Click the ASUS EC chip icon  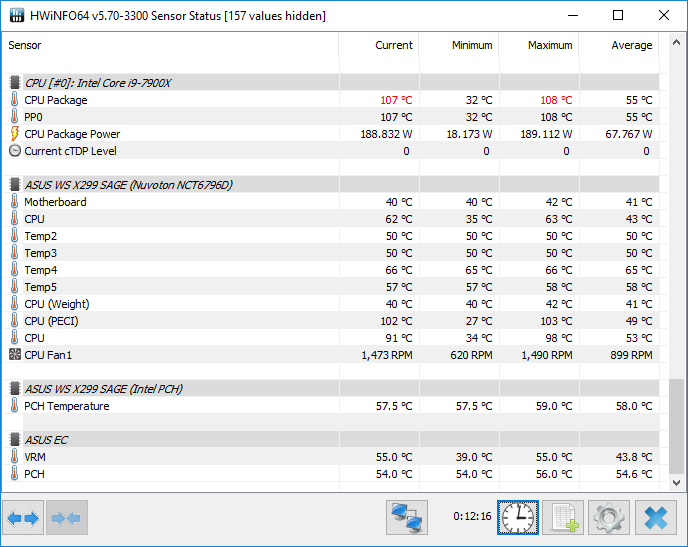(x=15, y=439)
